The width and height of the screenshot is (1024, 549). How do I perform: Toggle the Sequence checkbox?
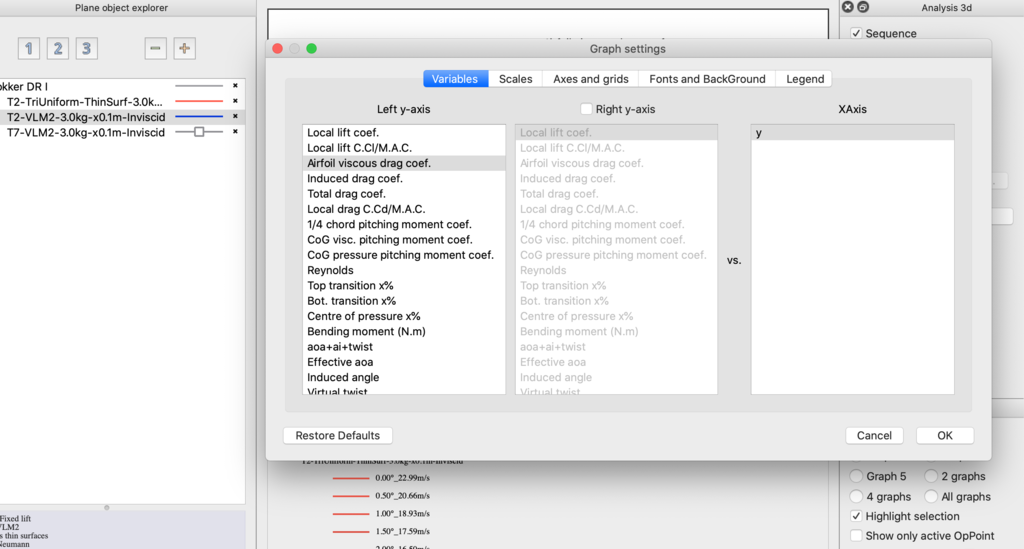coord(856,33)
